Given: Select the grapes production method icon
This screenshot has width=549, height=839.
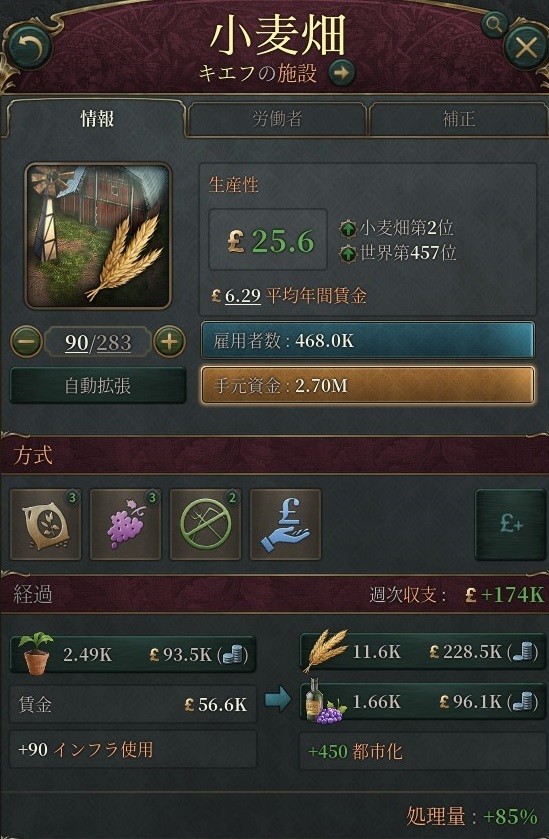Looking at the screenshot, I should click(125, 524).
